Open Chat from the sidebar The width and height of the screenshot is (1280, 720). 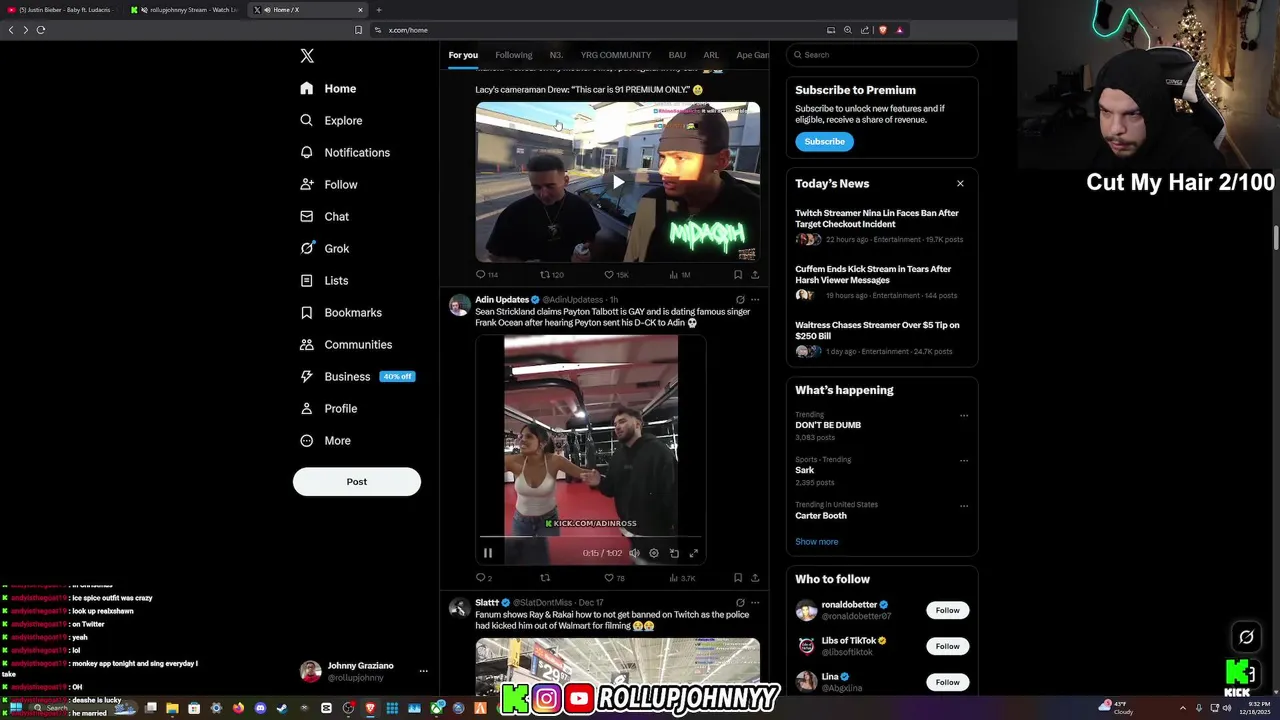point(325,217)
